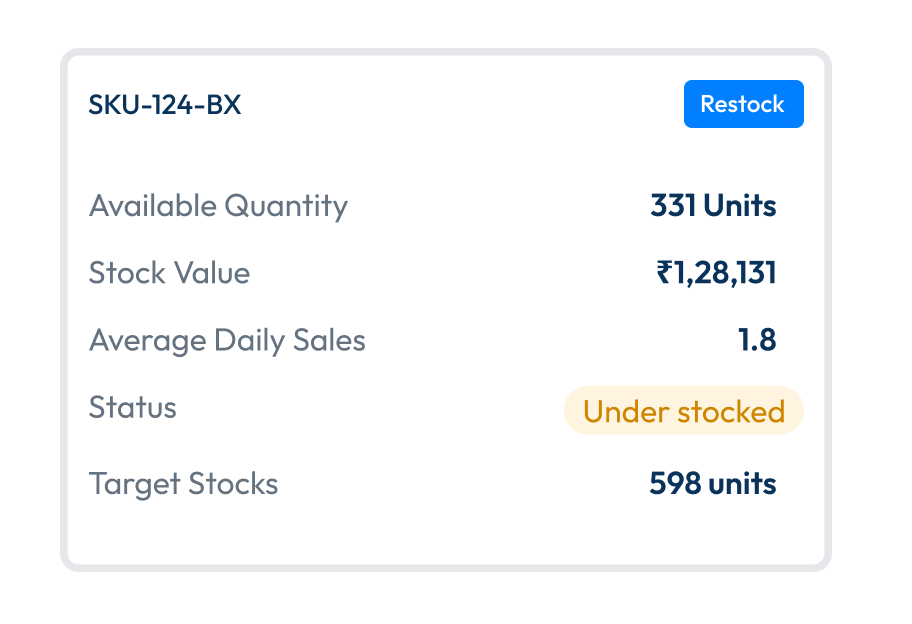The width and height of the screenshot is (912, 624).
Task: Click the Stock Value label
Action: point(169,273)
